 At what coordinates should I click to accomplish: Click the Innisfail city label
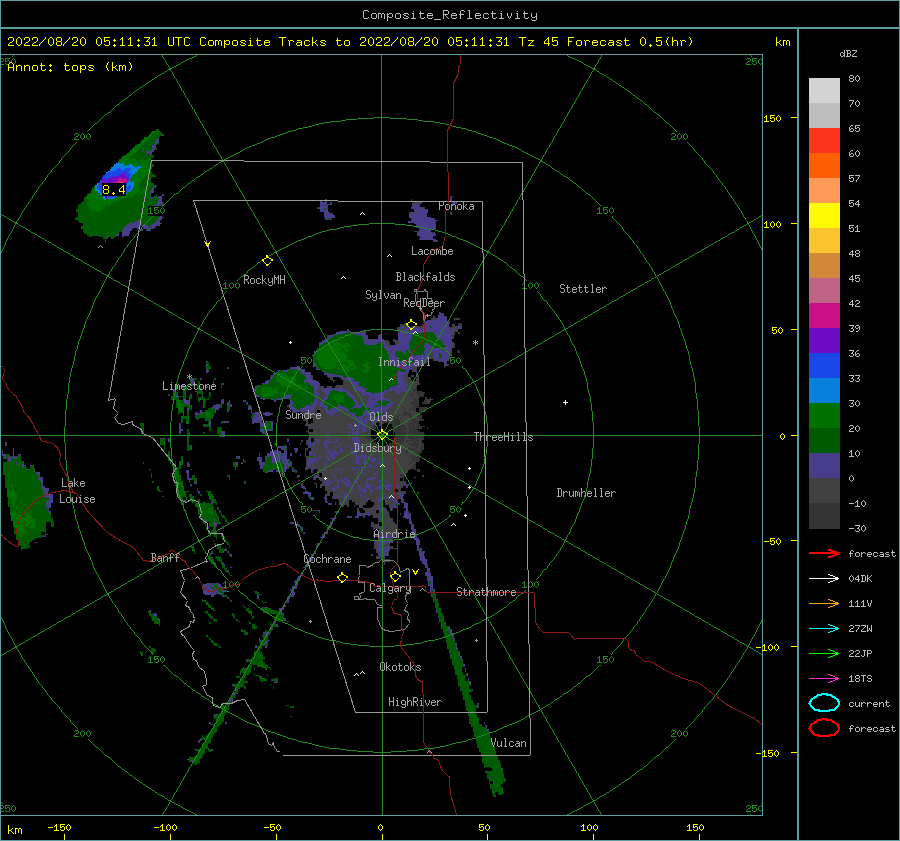pyautogui.click(x=404, y=362)
